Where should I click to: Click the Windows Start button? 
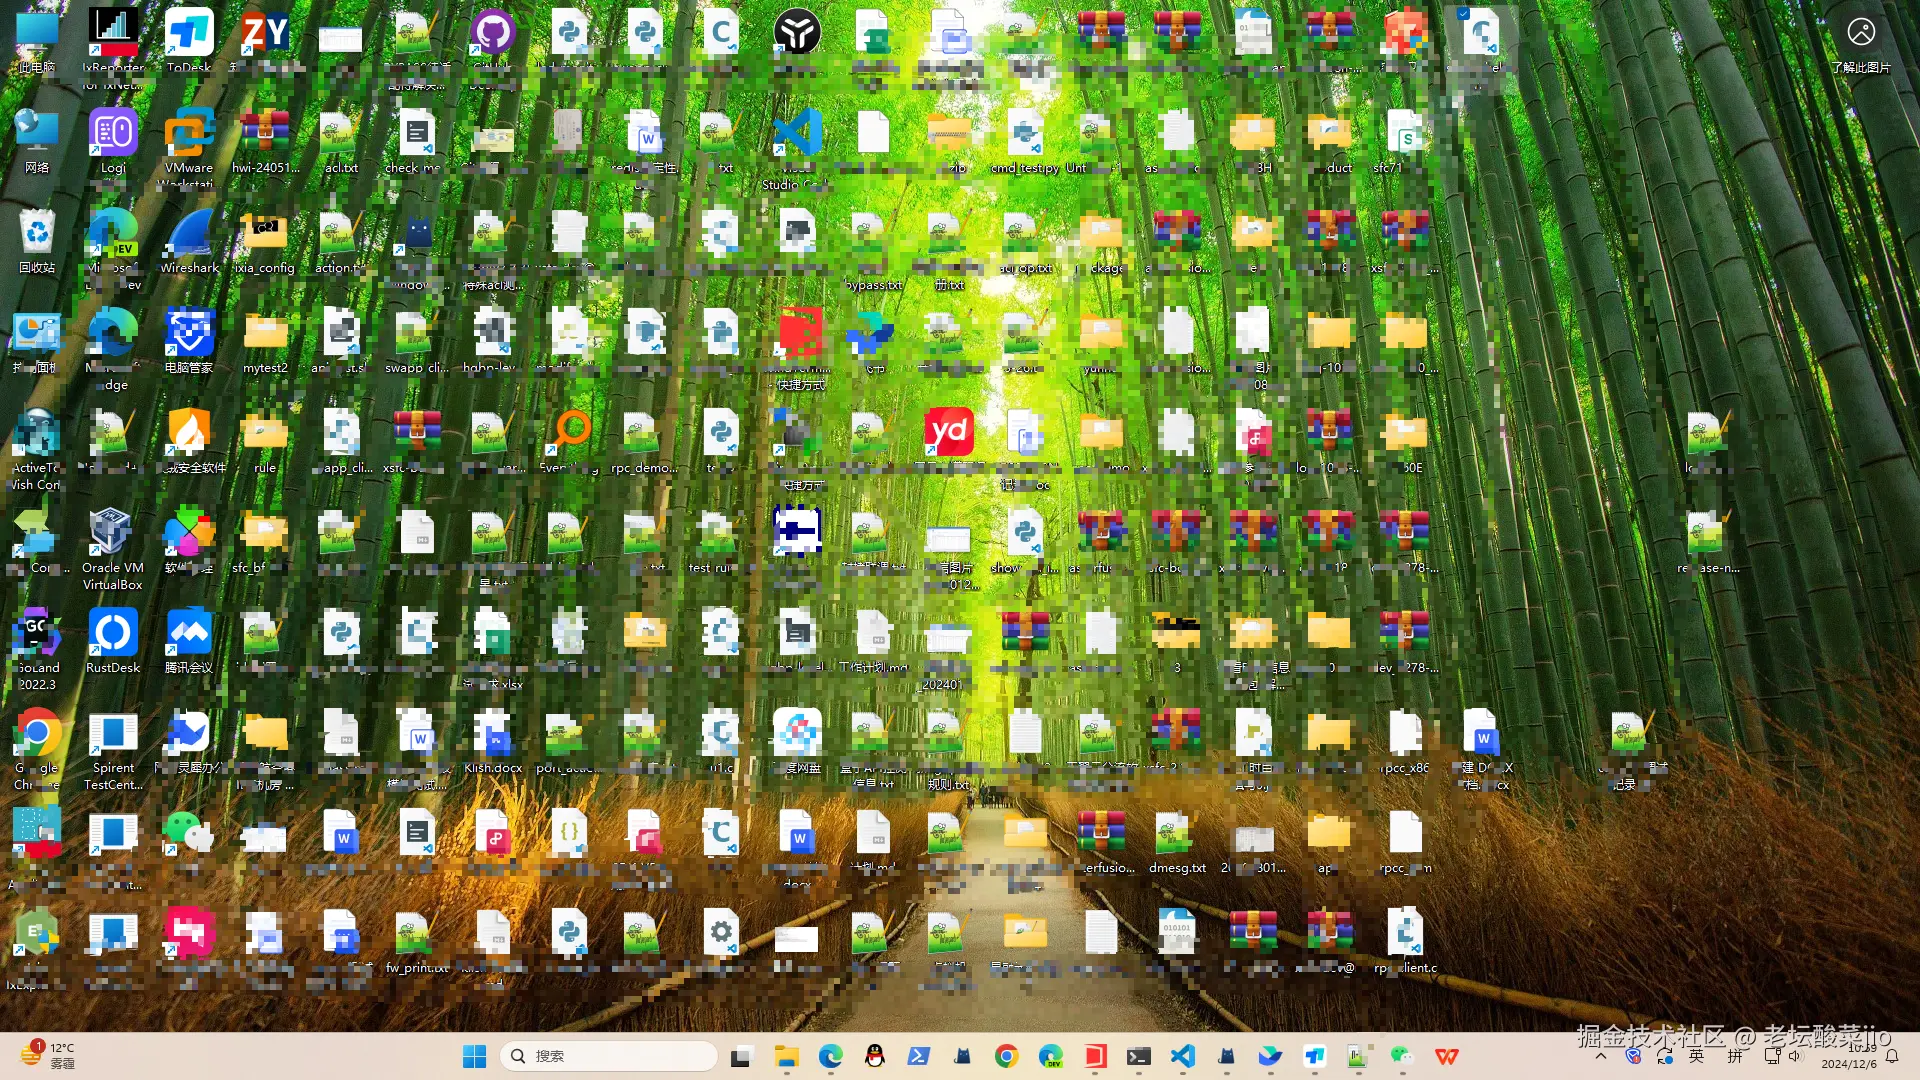(x=475, y=1056)
